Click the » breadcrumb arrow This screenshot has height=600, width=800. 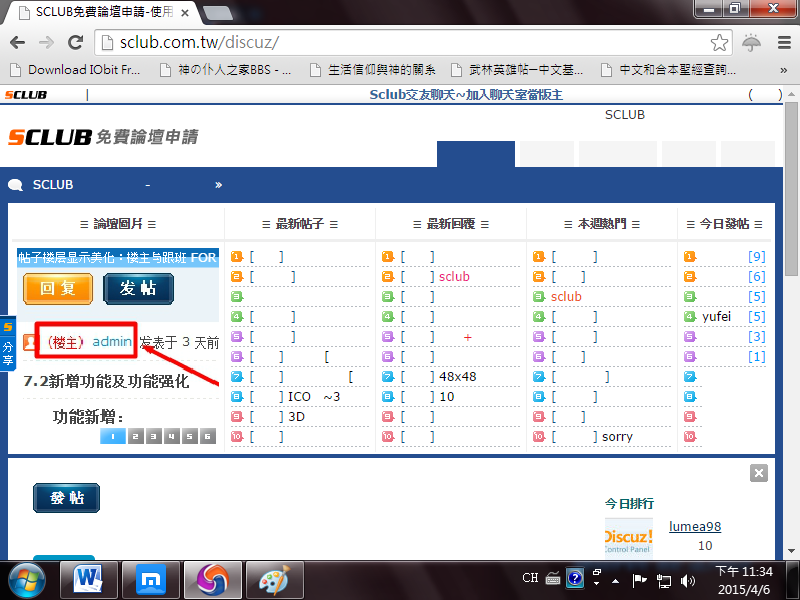[218, 185]
